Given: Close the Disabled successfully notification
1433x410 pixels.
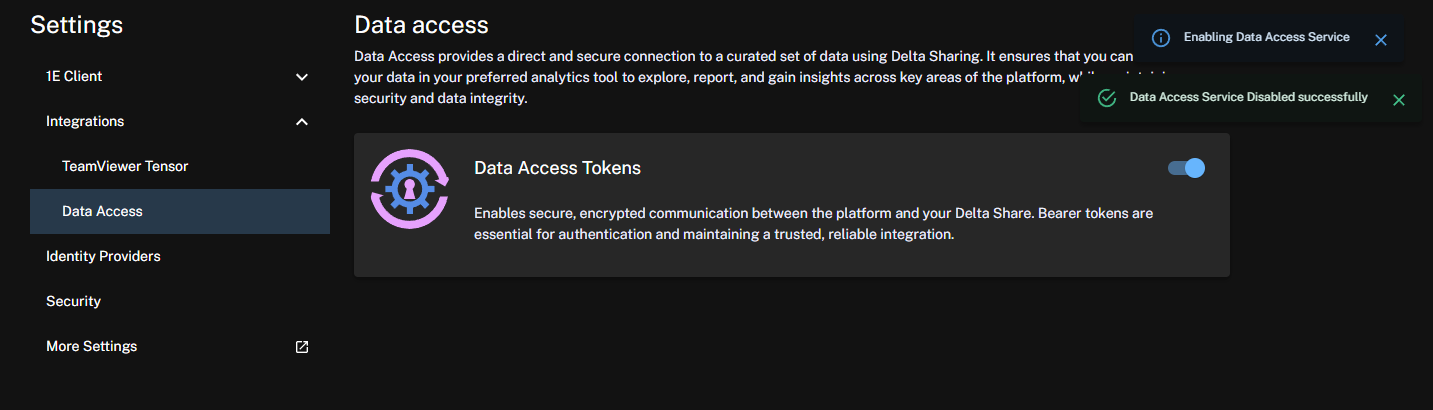Looking at the screenshot, I should coord(1399,99).
